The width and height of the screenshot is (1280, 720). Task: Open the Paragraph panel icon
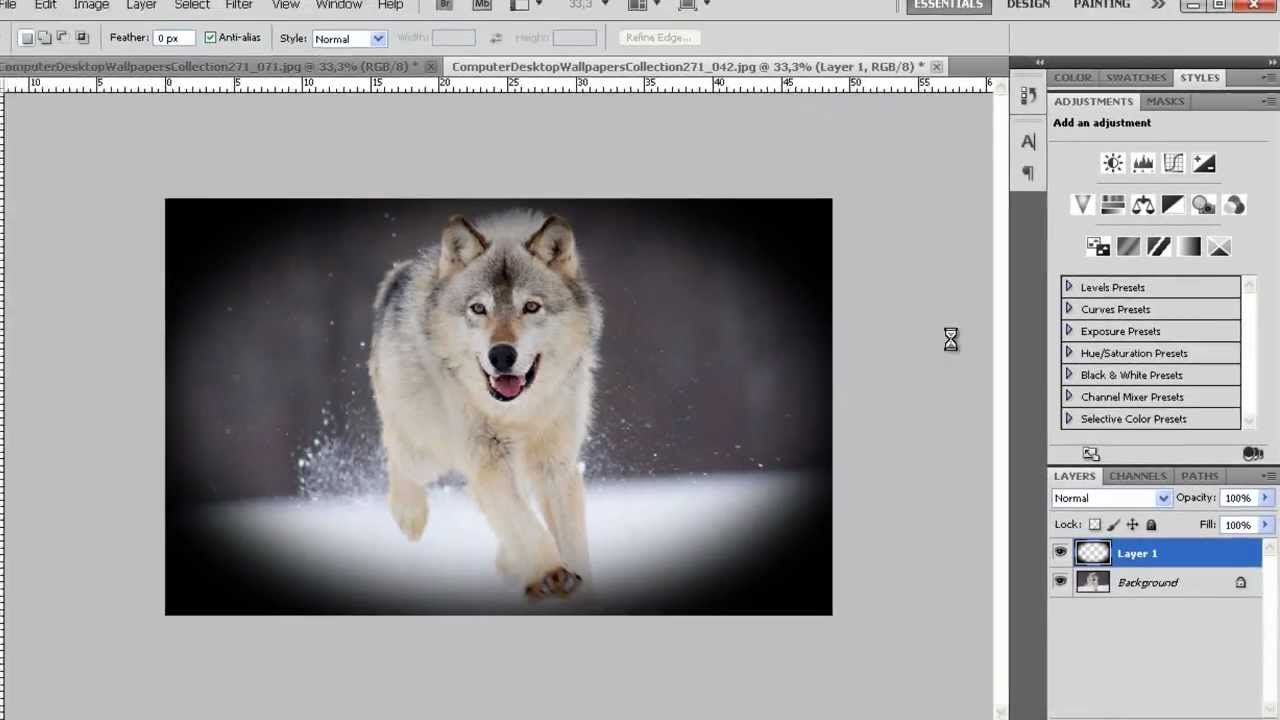click(x=1028, y=173)
